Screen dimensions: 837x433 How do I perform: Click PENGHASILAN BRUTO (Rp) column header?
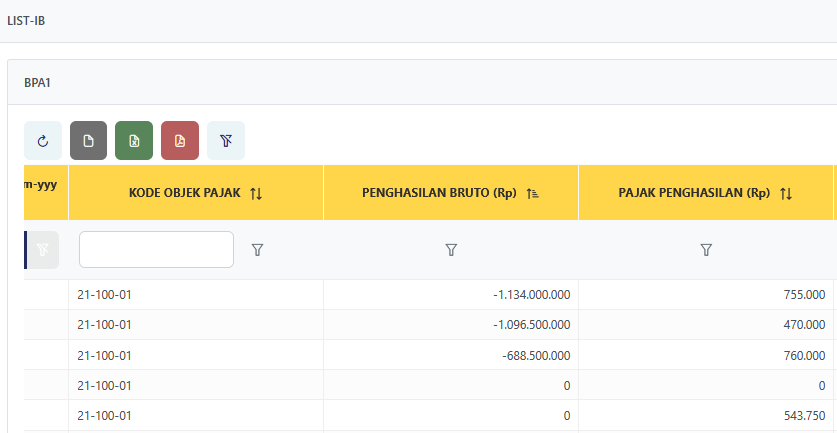[x=451, y=193]
